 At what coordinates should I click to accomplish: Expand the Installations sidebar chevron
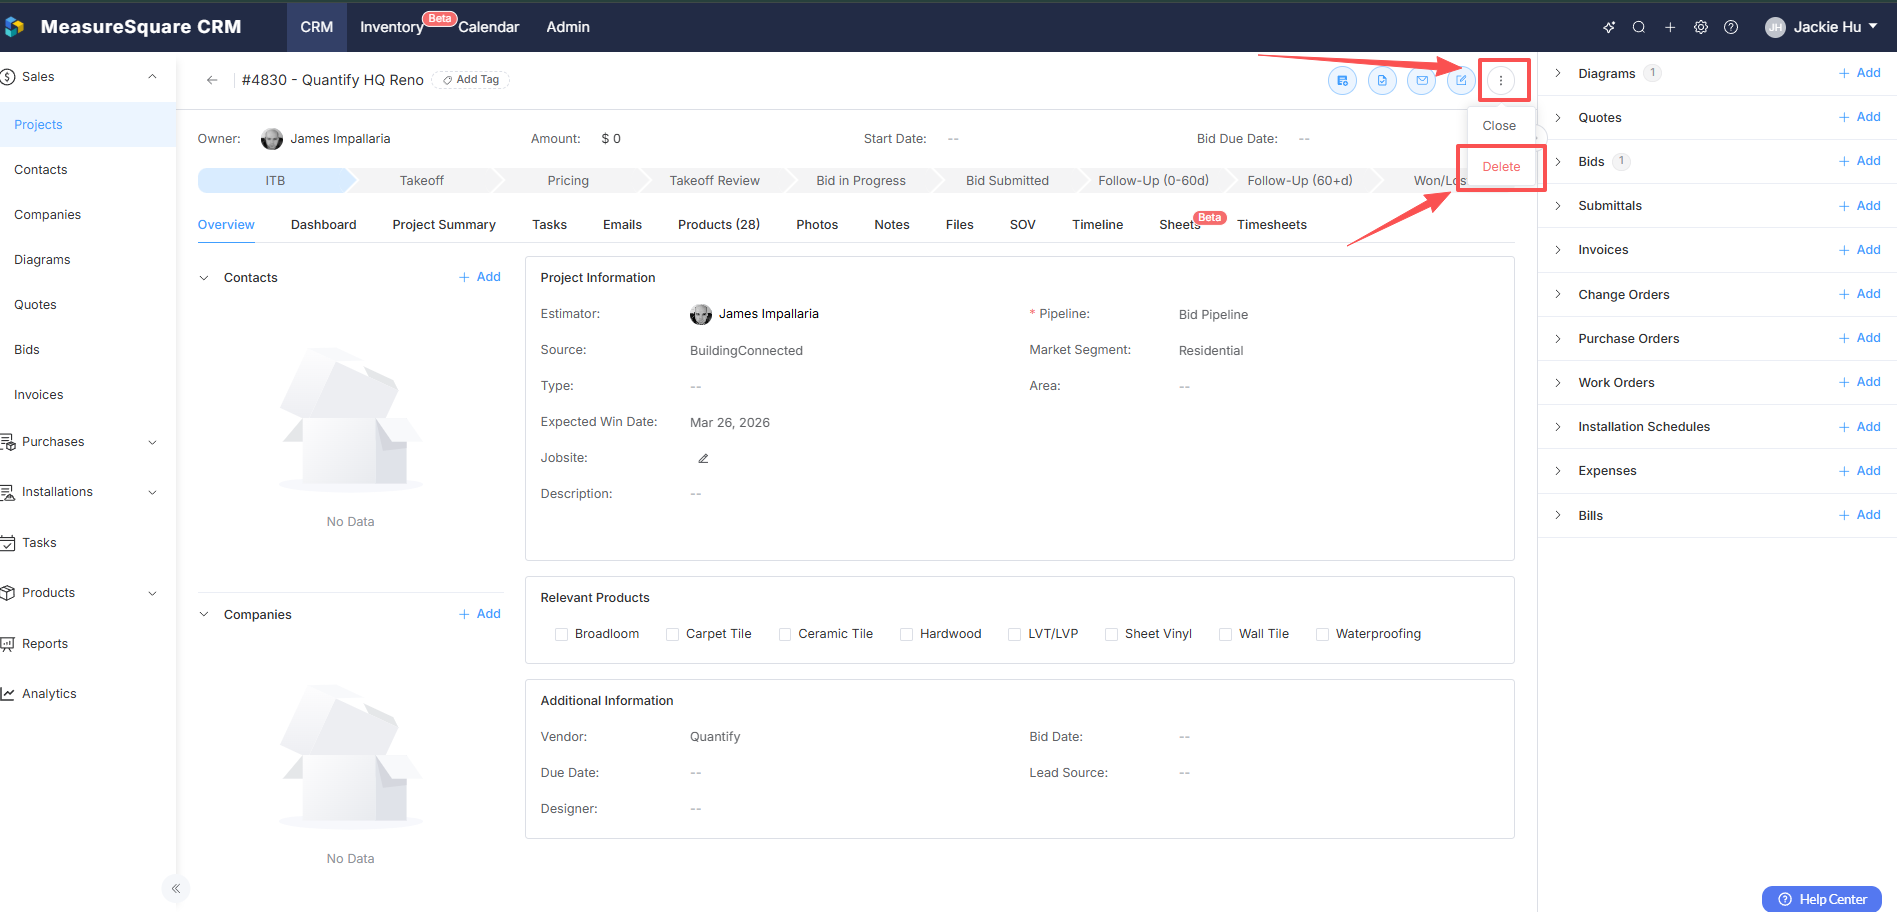pyautogui.click(x=152, y=492)
